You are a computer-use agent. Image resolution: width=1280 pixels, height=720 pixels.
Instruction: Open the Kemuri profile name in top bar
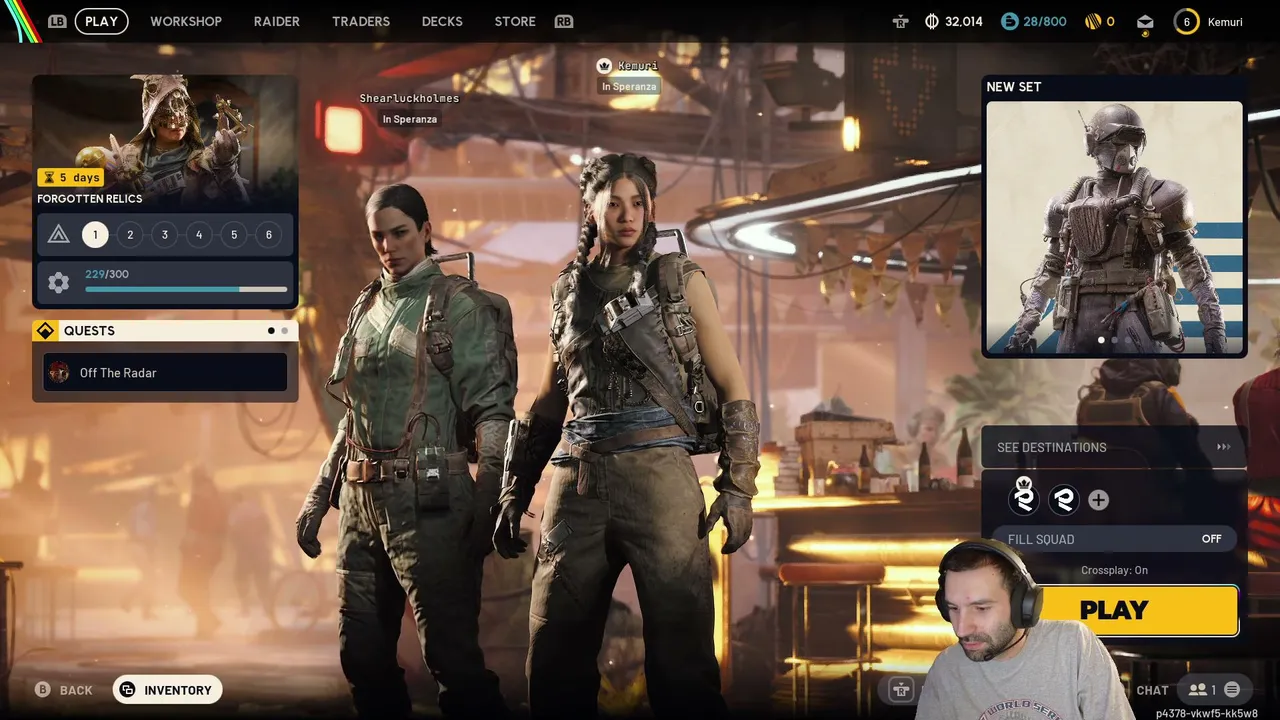[x=1225, y=21]
